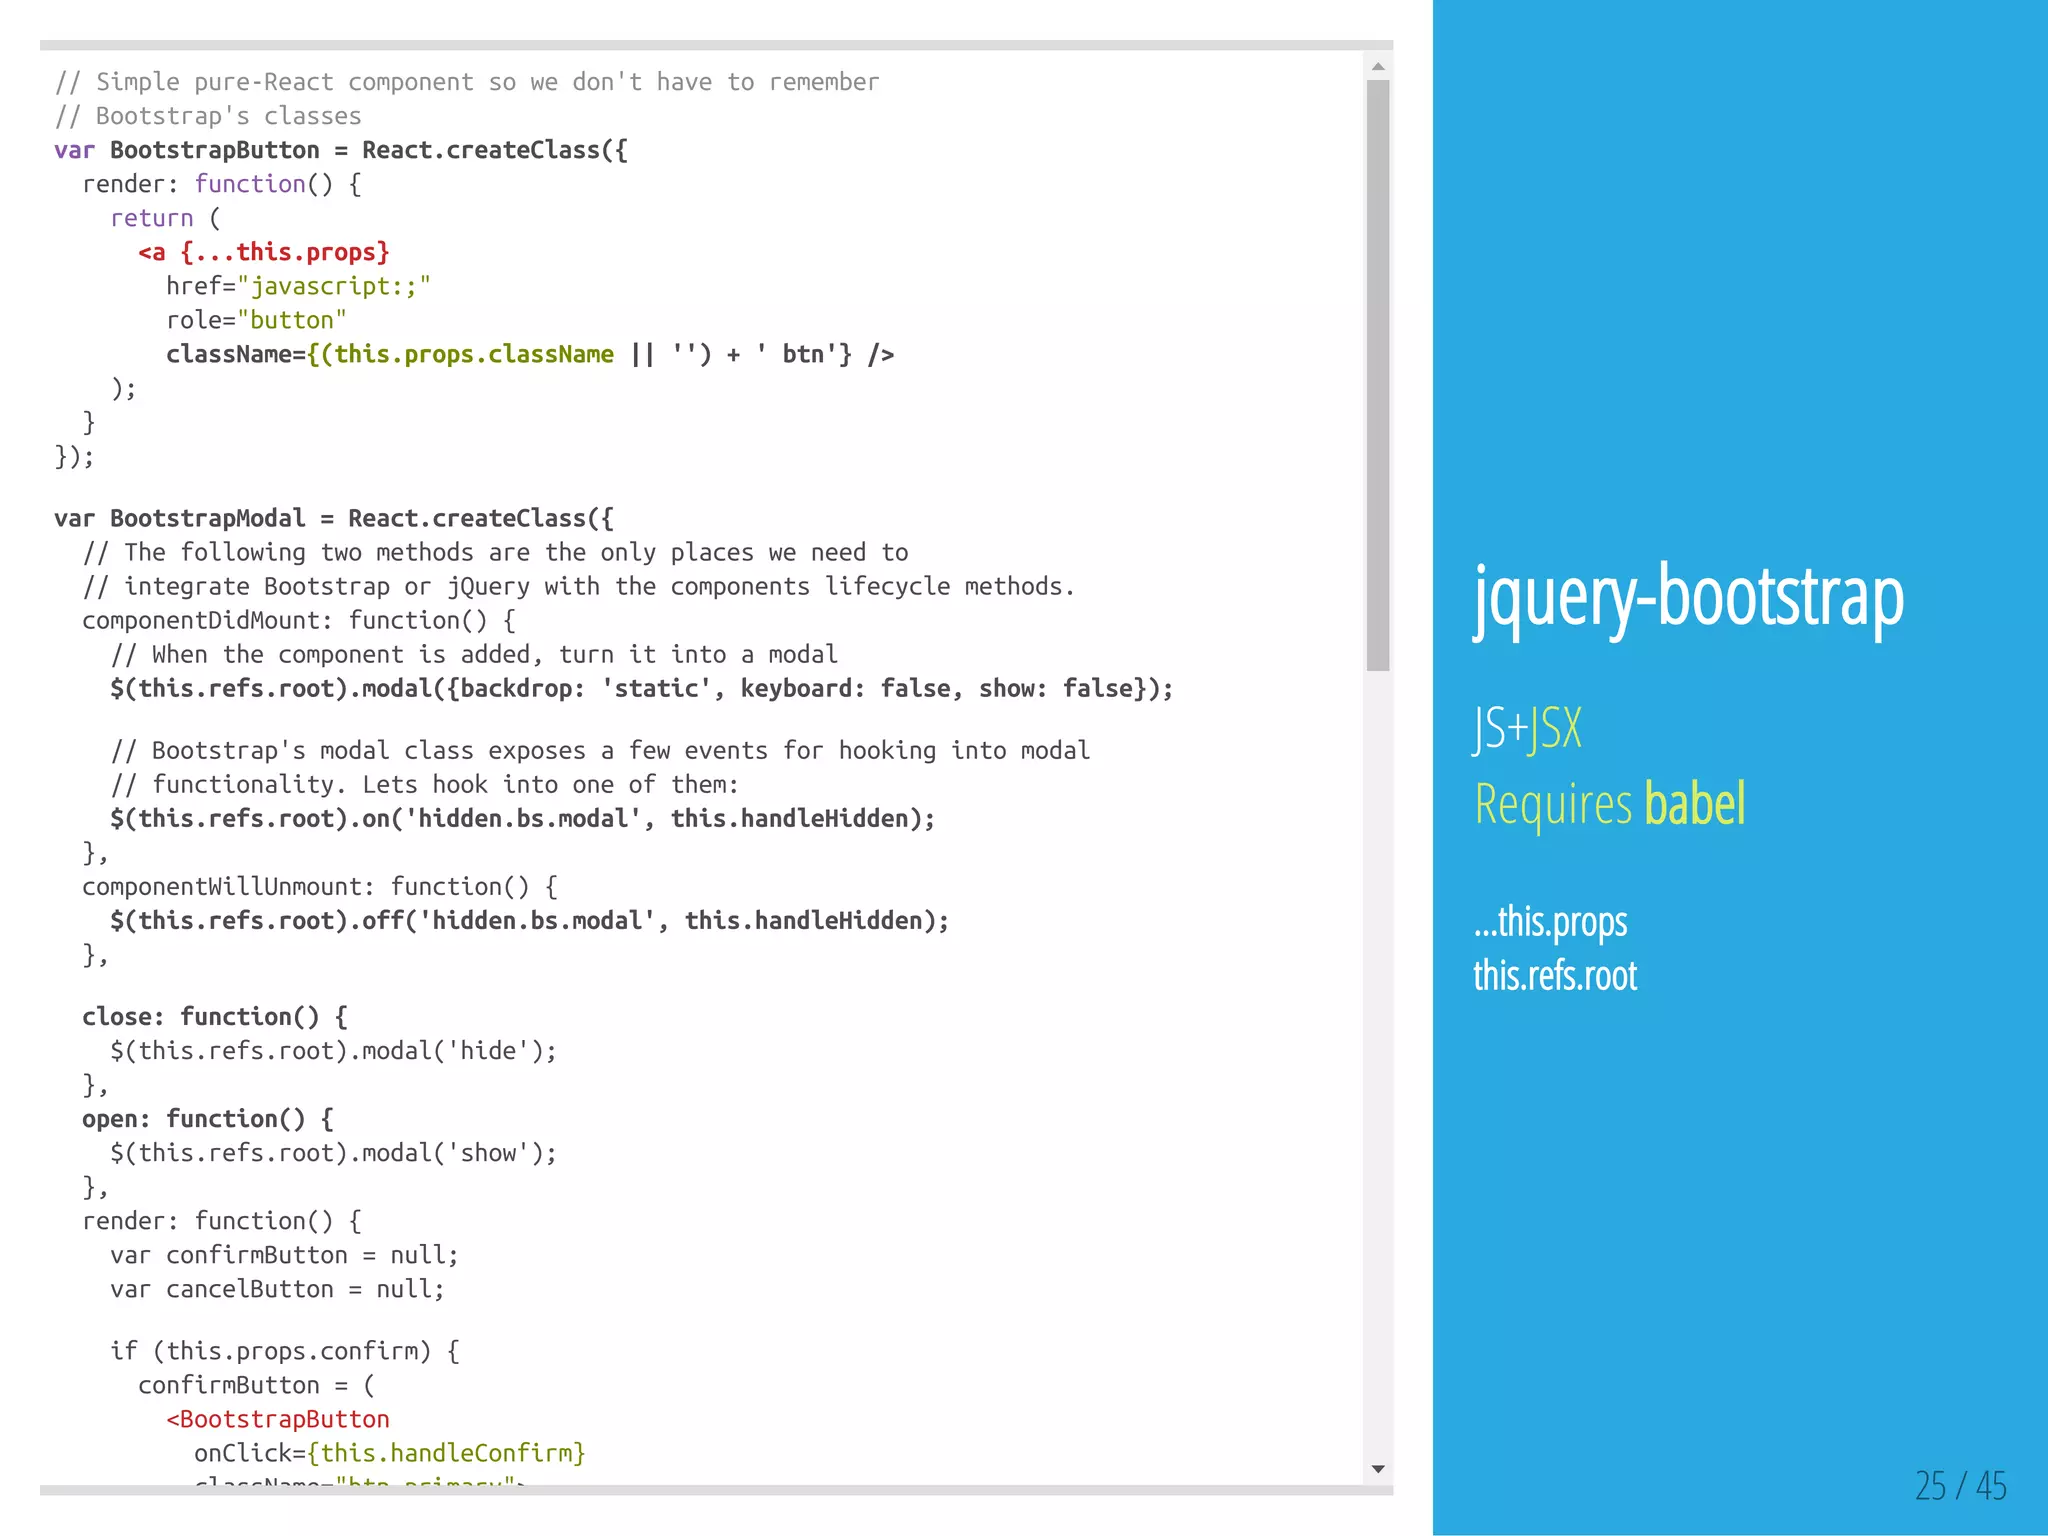The width and height of the screenshot is (2048, 1536).
Task: Click the .off('hidden.bs.modal' code line
Action: click(530, 920)
